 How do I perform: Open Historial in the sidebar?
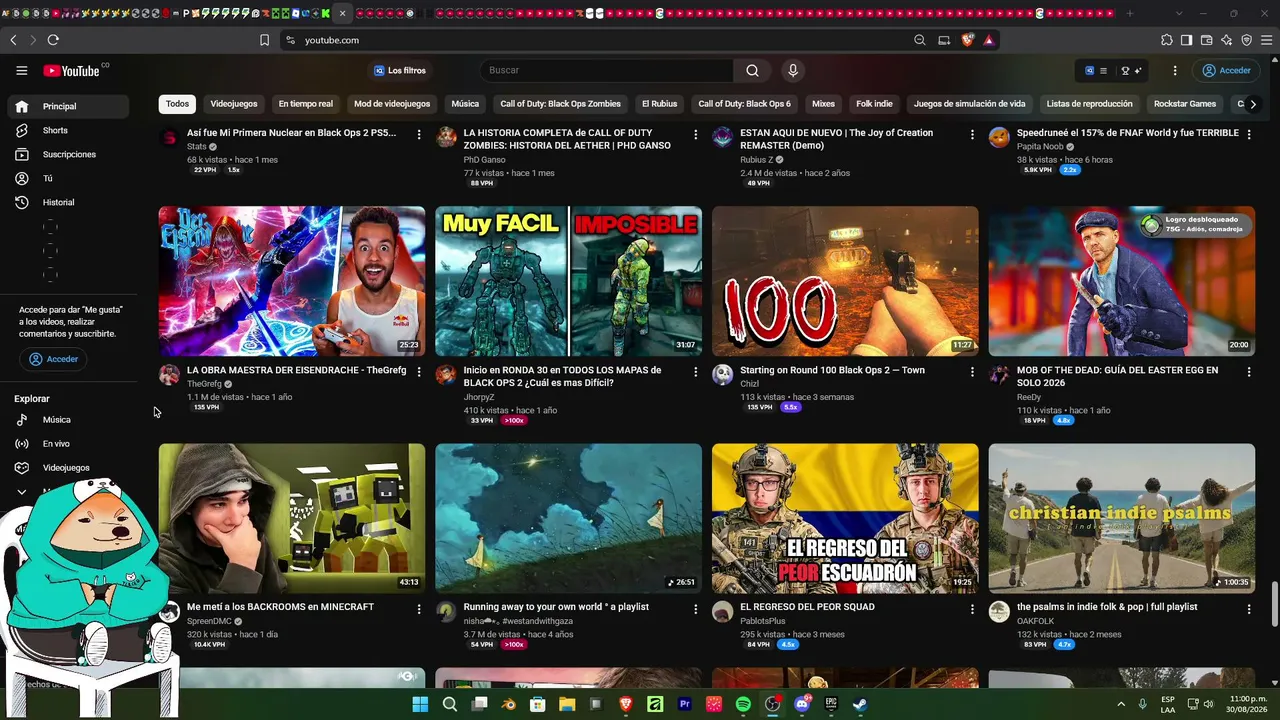pos(68,202)
